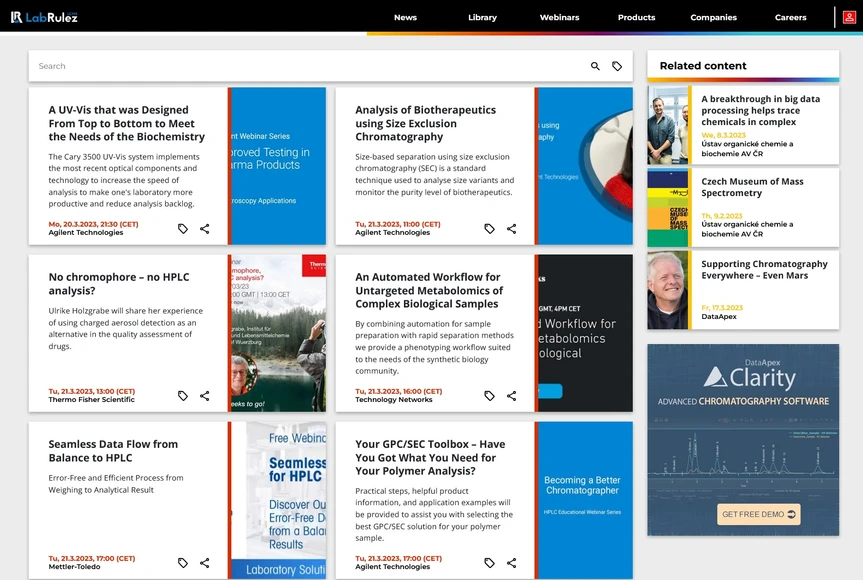Click Seamless for HPLC banner image
Image resolution: width=863 pixels, height=580 pixels.
(x=278, y=500)
